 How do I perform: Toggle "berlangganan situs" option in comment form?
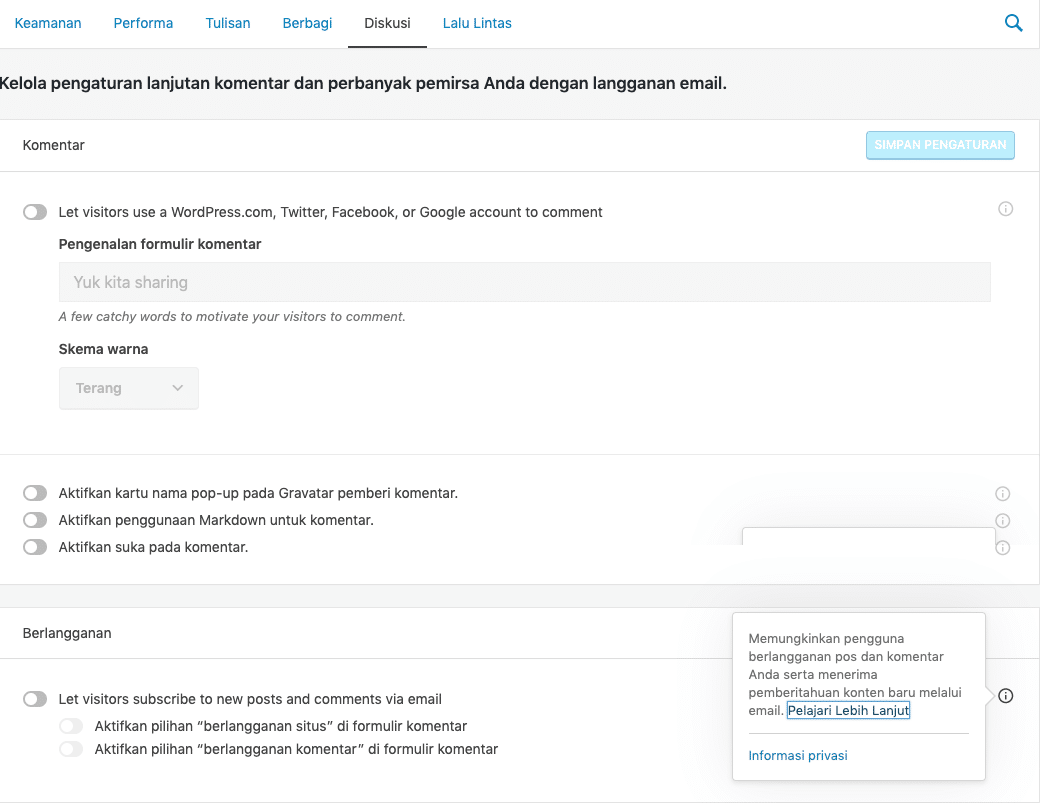[x=71, y=726]
